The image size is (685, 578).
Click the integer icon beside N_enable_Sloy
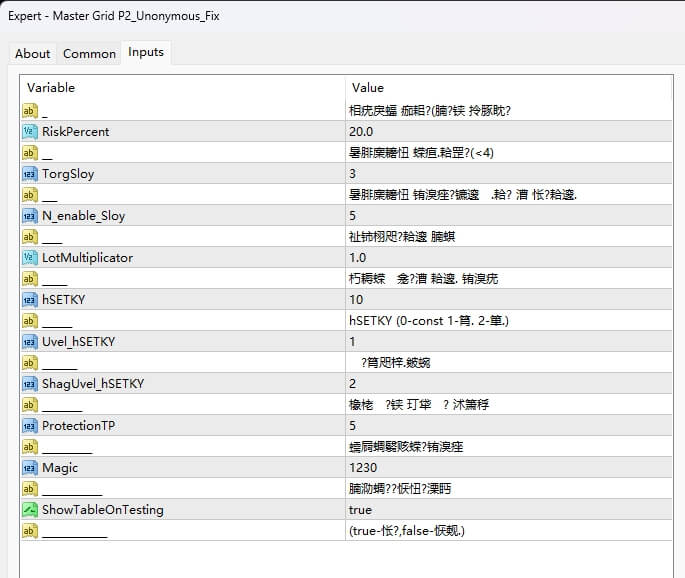click(30, 215)
